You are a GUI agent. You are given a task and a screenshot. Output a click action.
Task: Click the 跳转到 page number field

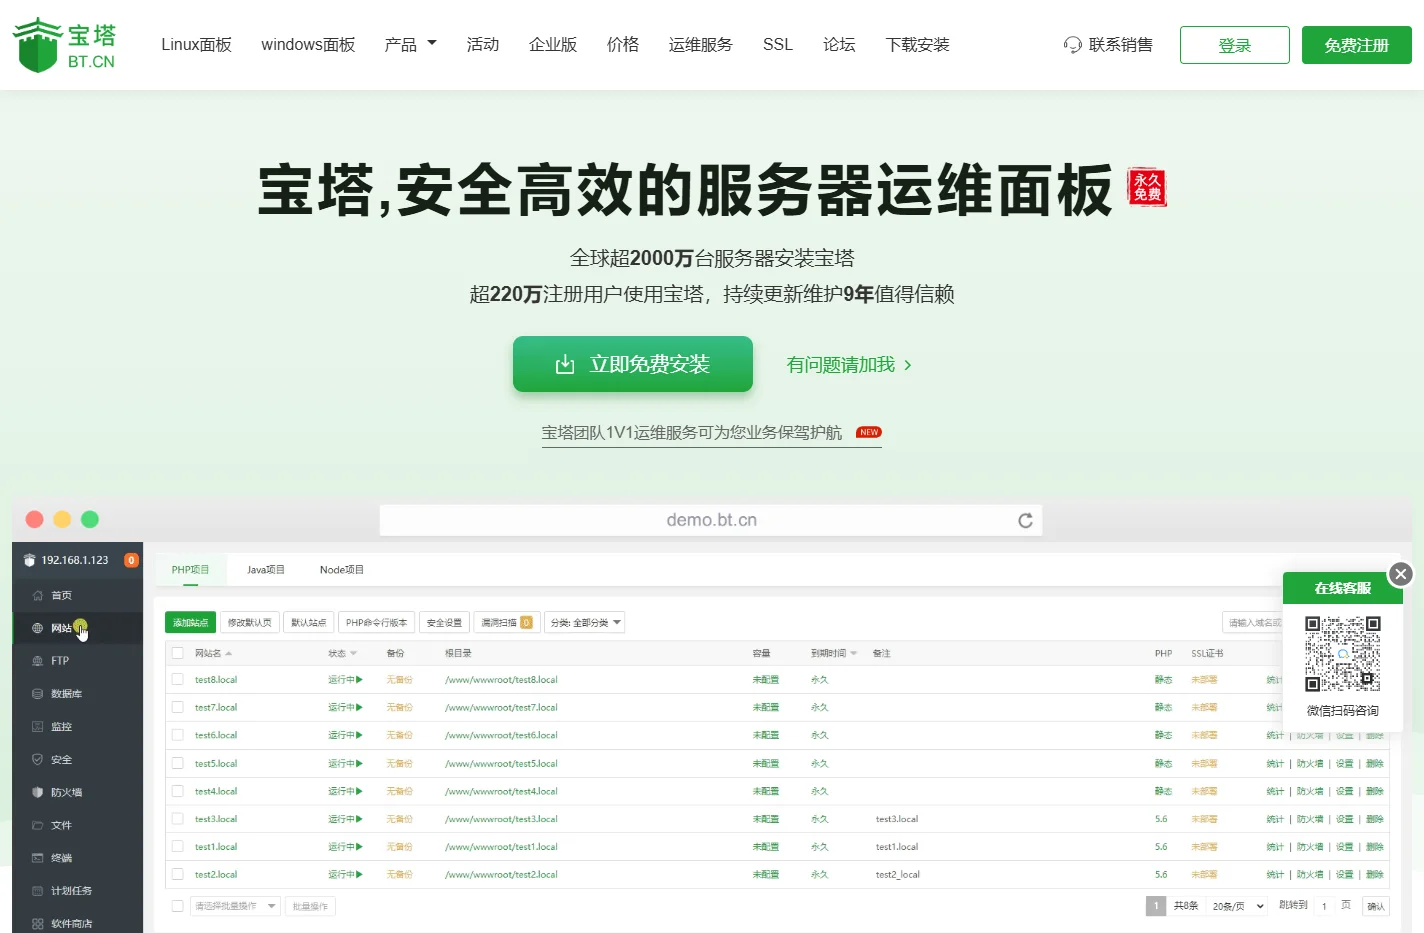click(x=1324, y=906)
